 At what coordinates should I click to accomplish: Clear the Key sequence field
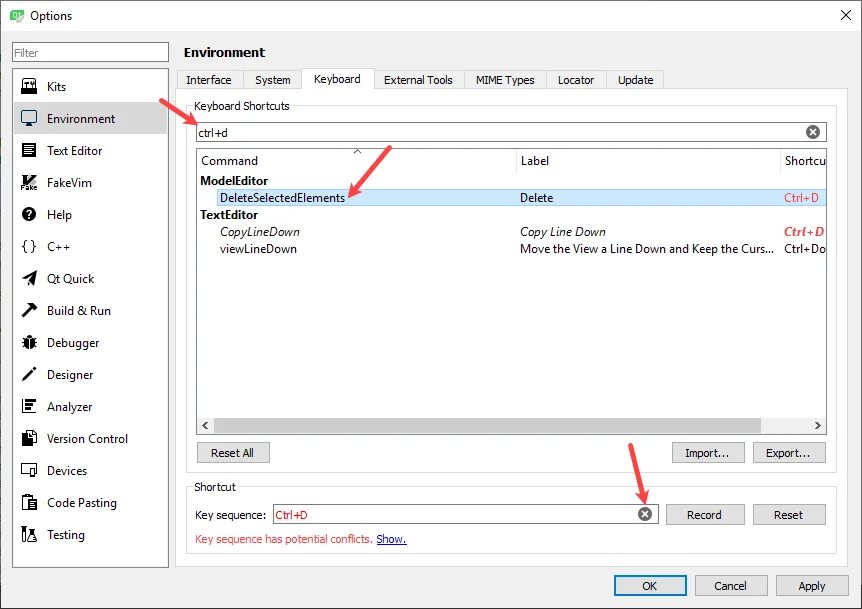point(645,514)
